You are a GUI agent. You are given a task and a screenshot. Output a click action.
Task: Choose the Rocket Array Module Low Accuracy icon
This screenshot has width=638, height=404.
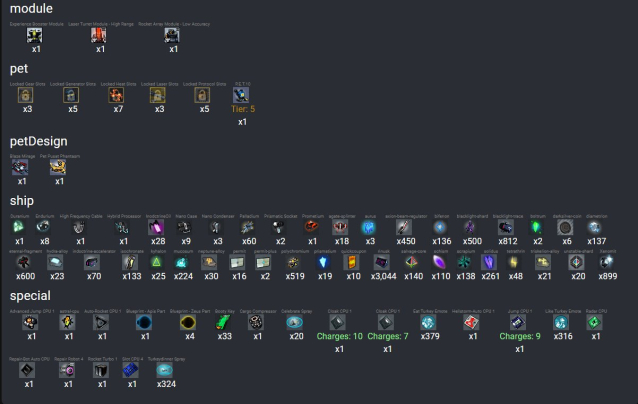pos(172,35)
